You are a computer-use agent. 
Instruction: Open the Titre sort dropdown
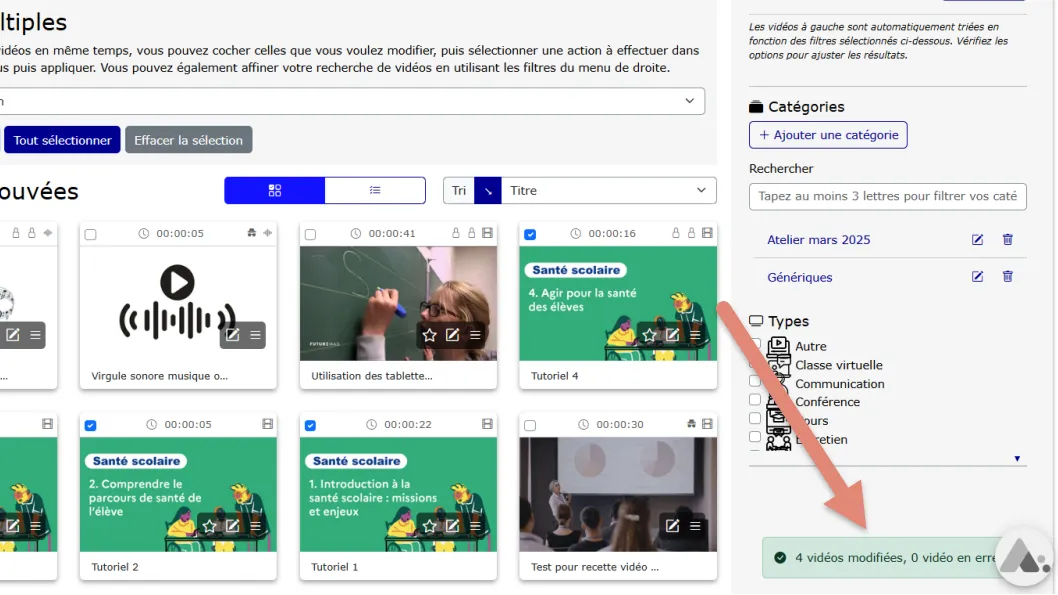[609, 190]
